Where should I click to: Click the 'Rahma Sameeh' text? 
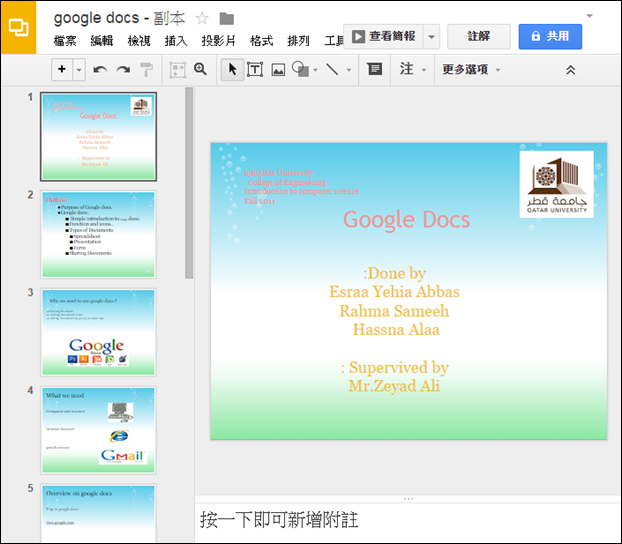point(394,311)
